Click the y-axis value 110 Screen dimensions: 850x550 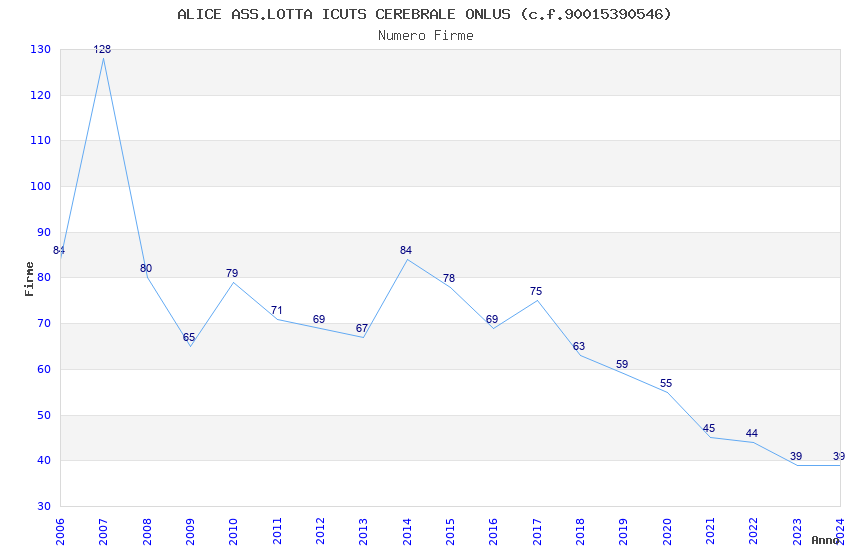pos(41,140)
